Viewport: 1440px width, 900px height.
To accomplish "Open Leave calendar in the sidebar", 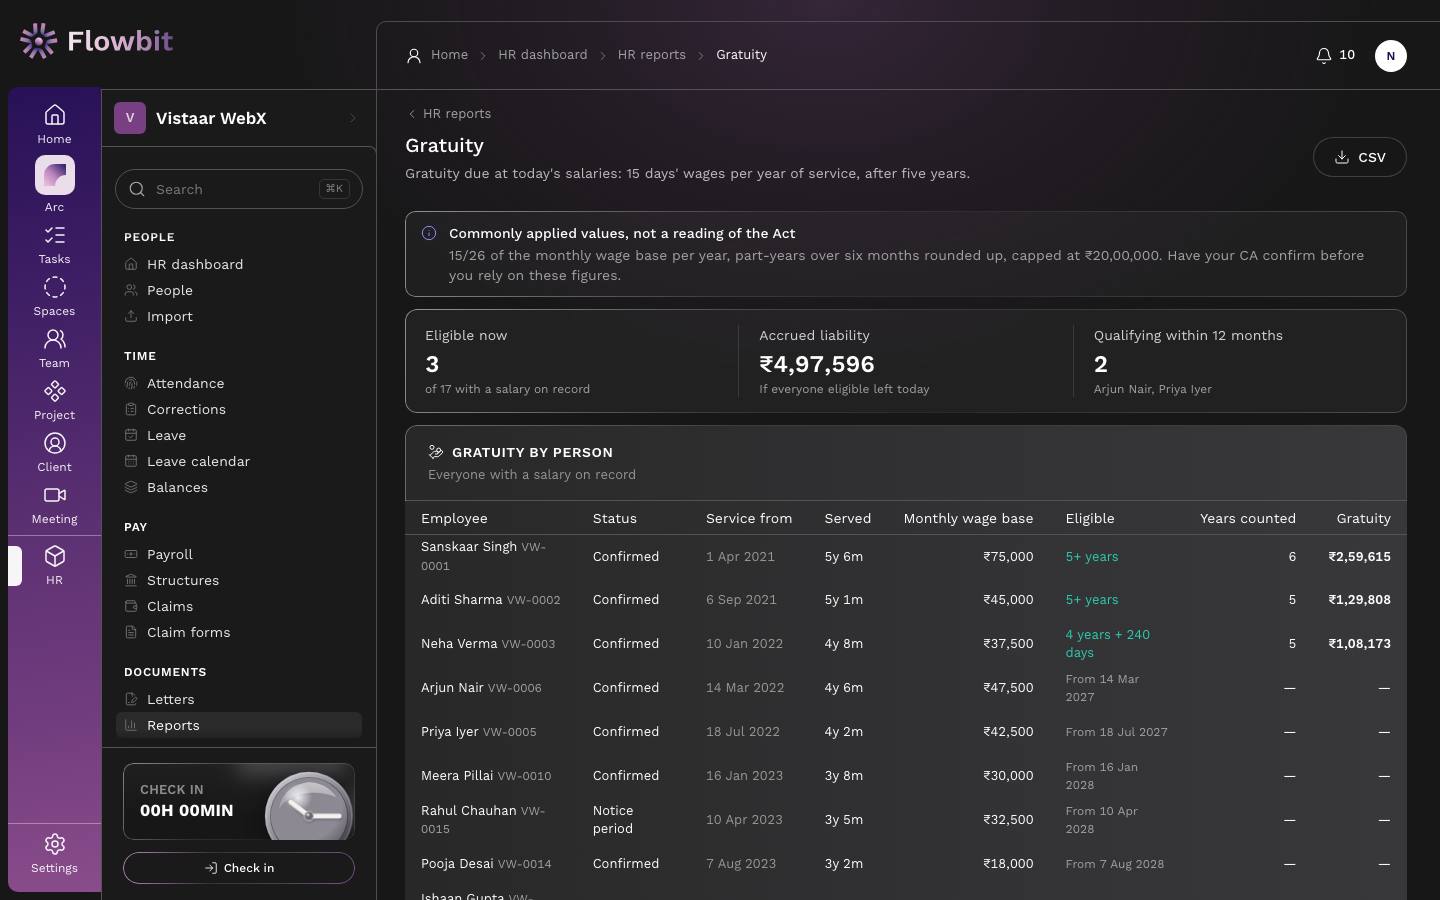I will [x=239, y=461].
